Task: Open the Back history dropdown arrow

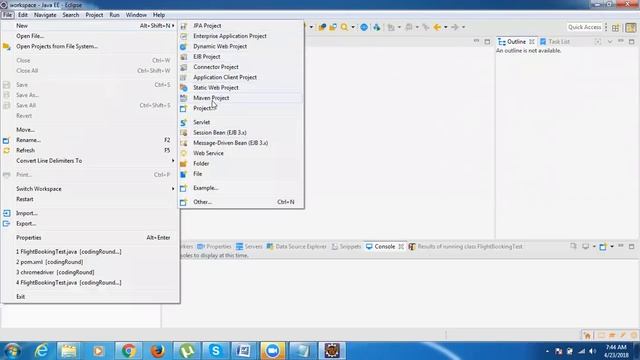Action: (446, 27)
